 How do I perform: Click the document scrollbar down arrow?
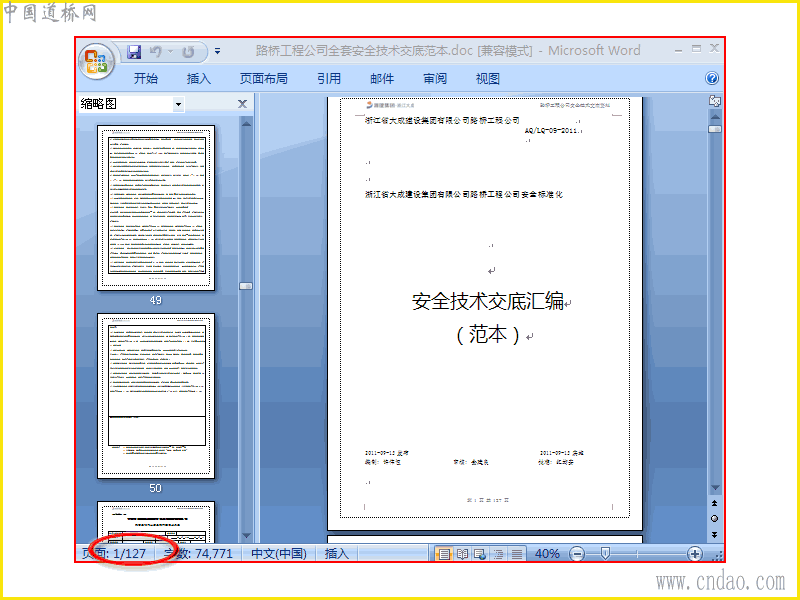point(715,488)
